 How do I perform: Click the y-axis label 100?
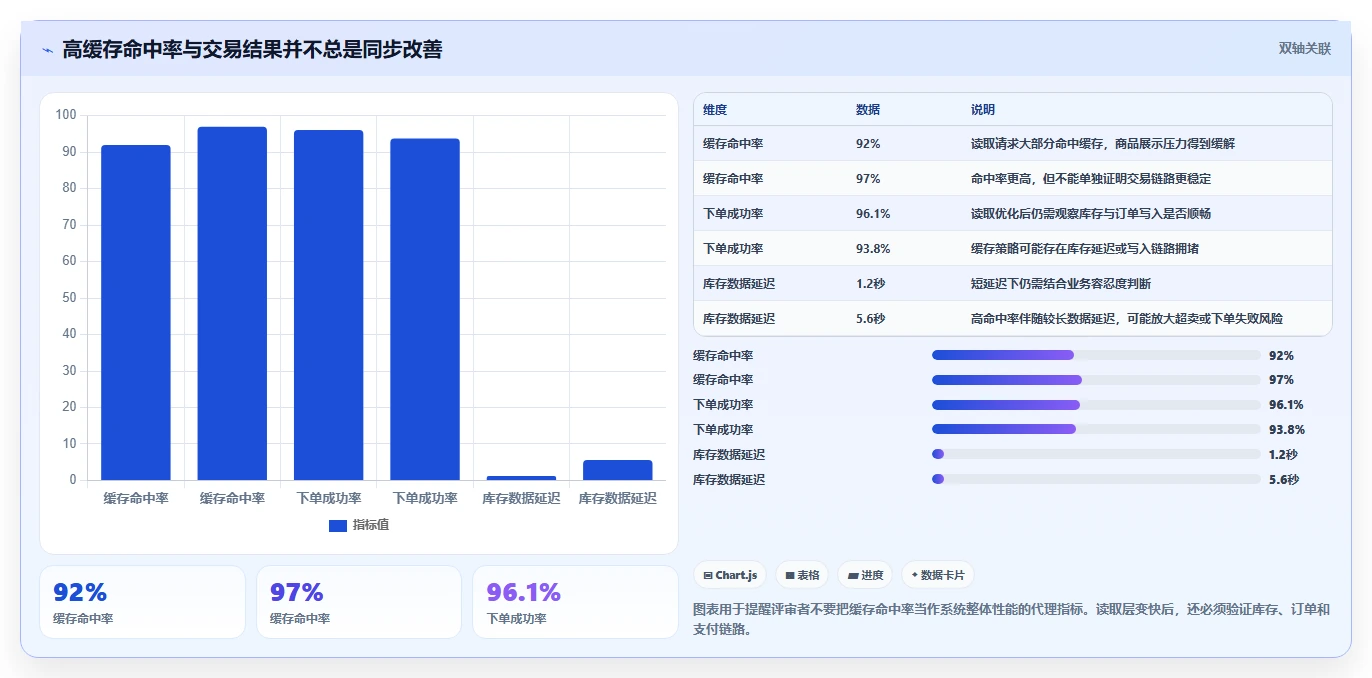click(66, 115)
